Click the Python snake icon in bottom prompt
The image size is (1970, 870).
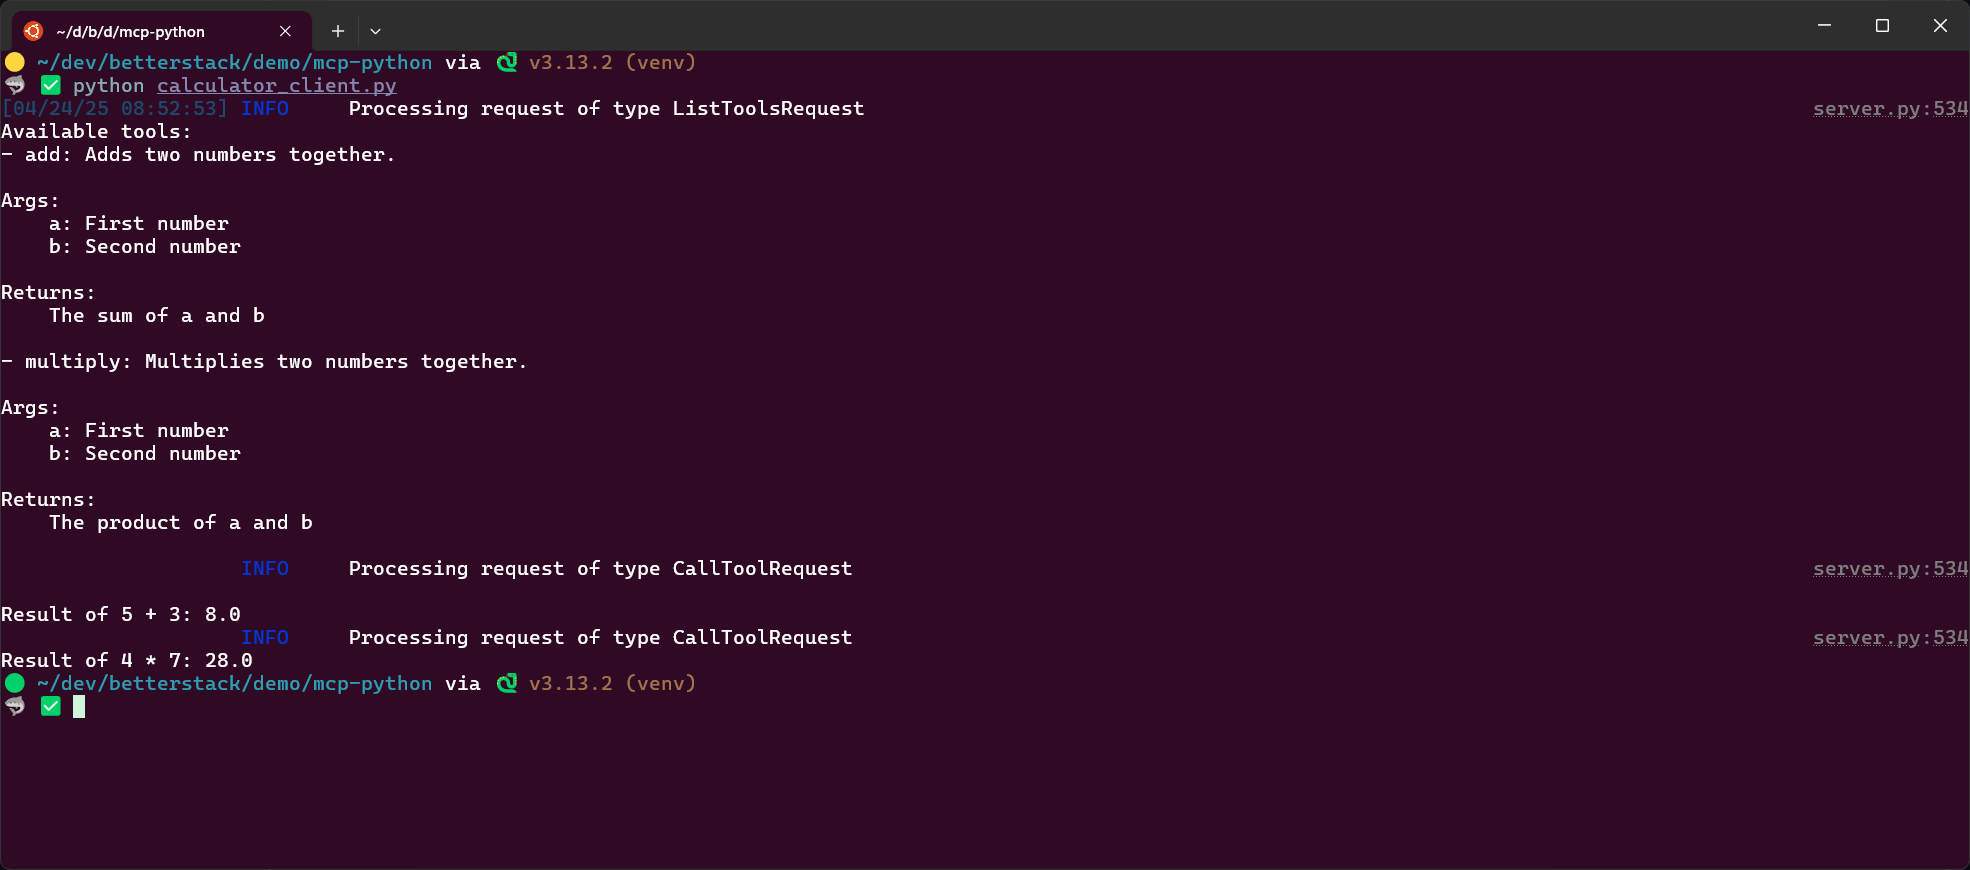pos(507,683)
